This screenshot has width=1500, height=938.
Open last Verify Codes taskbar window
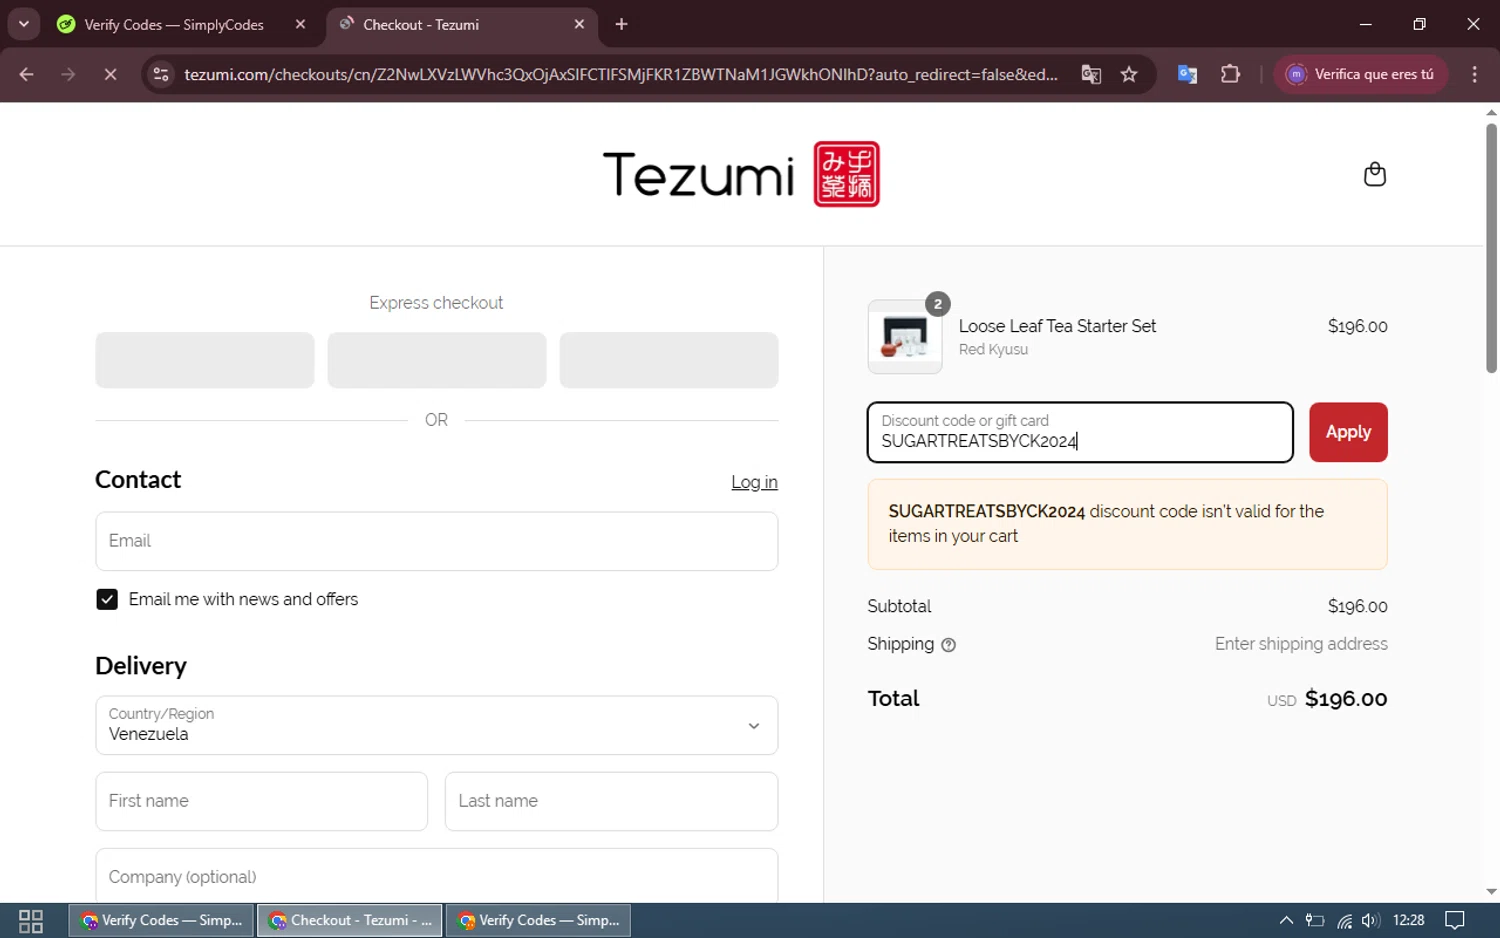[538, 920]
